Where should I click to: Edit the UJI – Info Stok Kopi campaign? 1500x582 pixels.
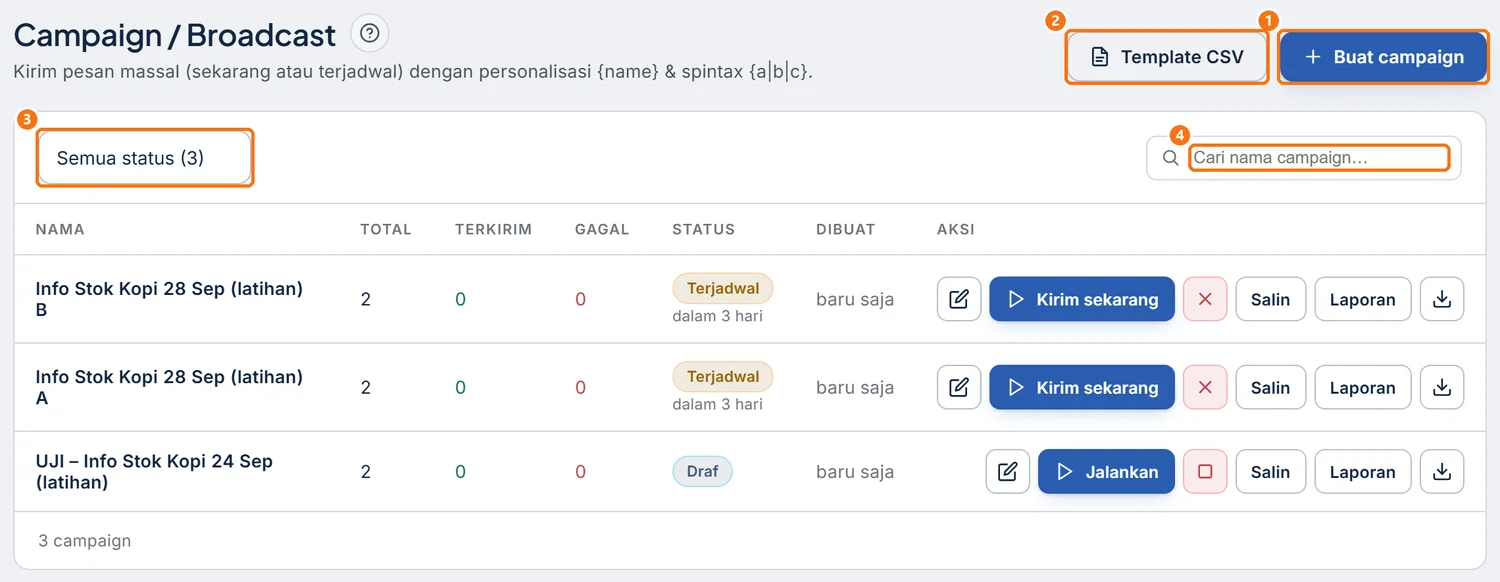pos(1008,471)
